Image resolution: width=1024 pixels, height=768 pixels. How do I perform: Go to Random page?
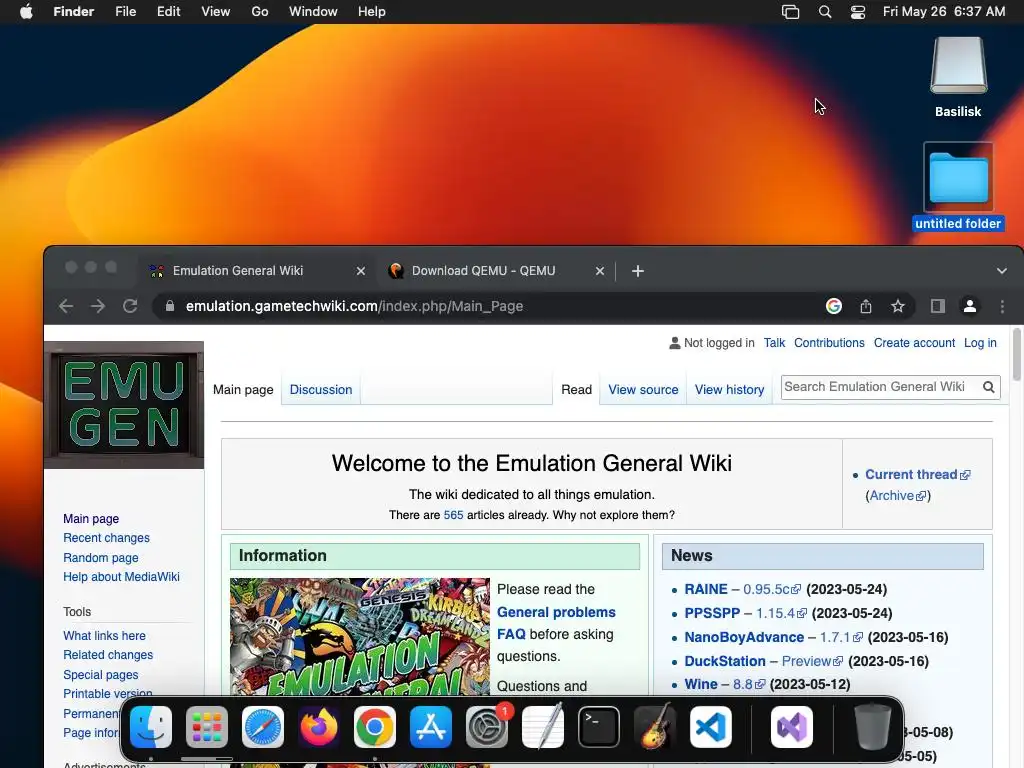point(101,558)
